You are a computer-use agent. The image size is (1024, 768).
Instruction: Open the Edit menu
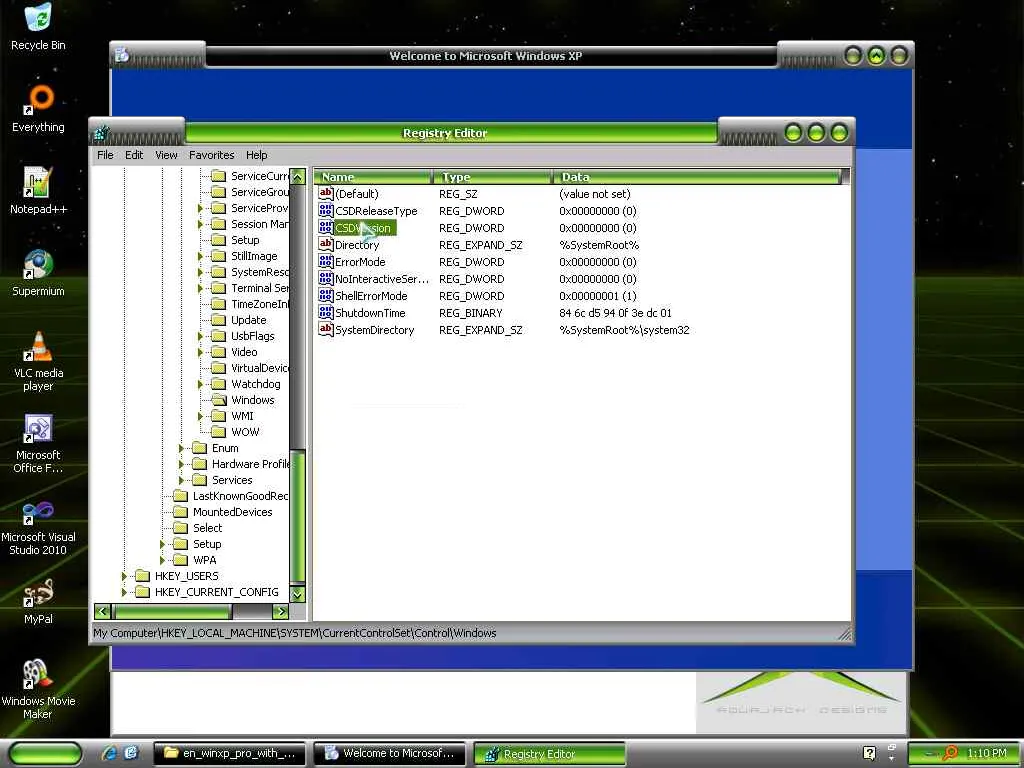click(x=134, y=155)
